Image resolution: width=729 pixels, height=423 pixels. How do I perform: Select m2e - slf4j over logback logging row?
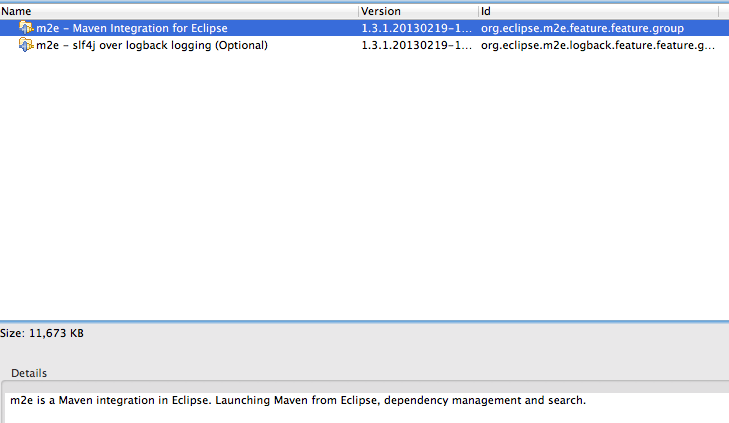click(364, 45)
